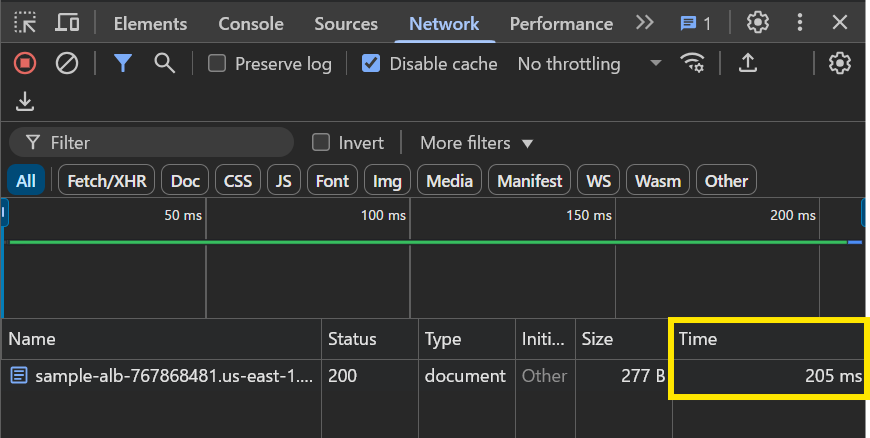Tick the Invert checkbox
The height and width of the screenshot is (438, 870).
pyautogui.click(x=321, y=142)
